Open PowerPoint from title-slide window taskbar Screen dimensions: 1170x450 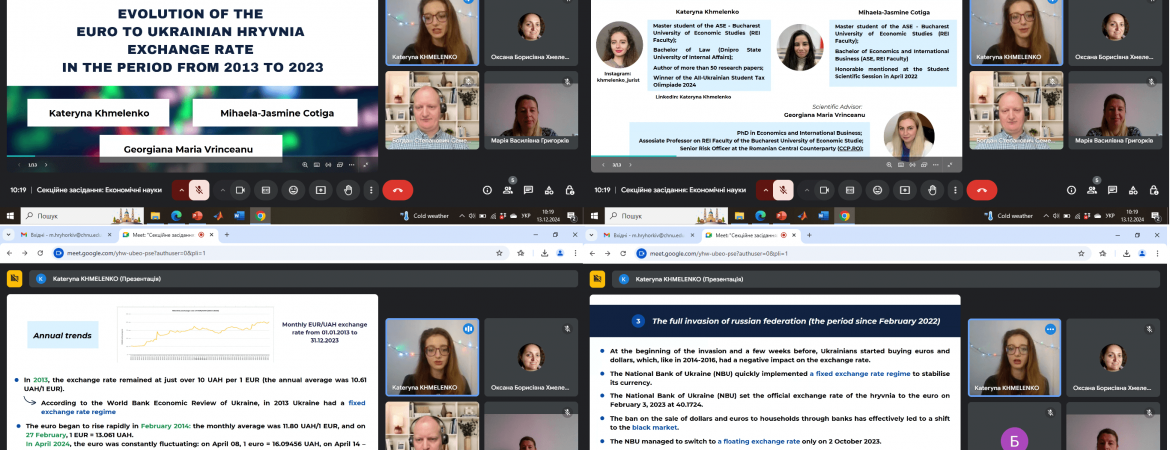pos(197,216)
